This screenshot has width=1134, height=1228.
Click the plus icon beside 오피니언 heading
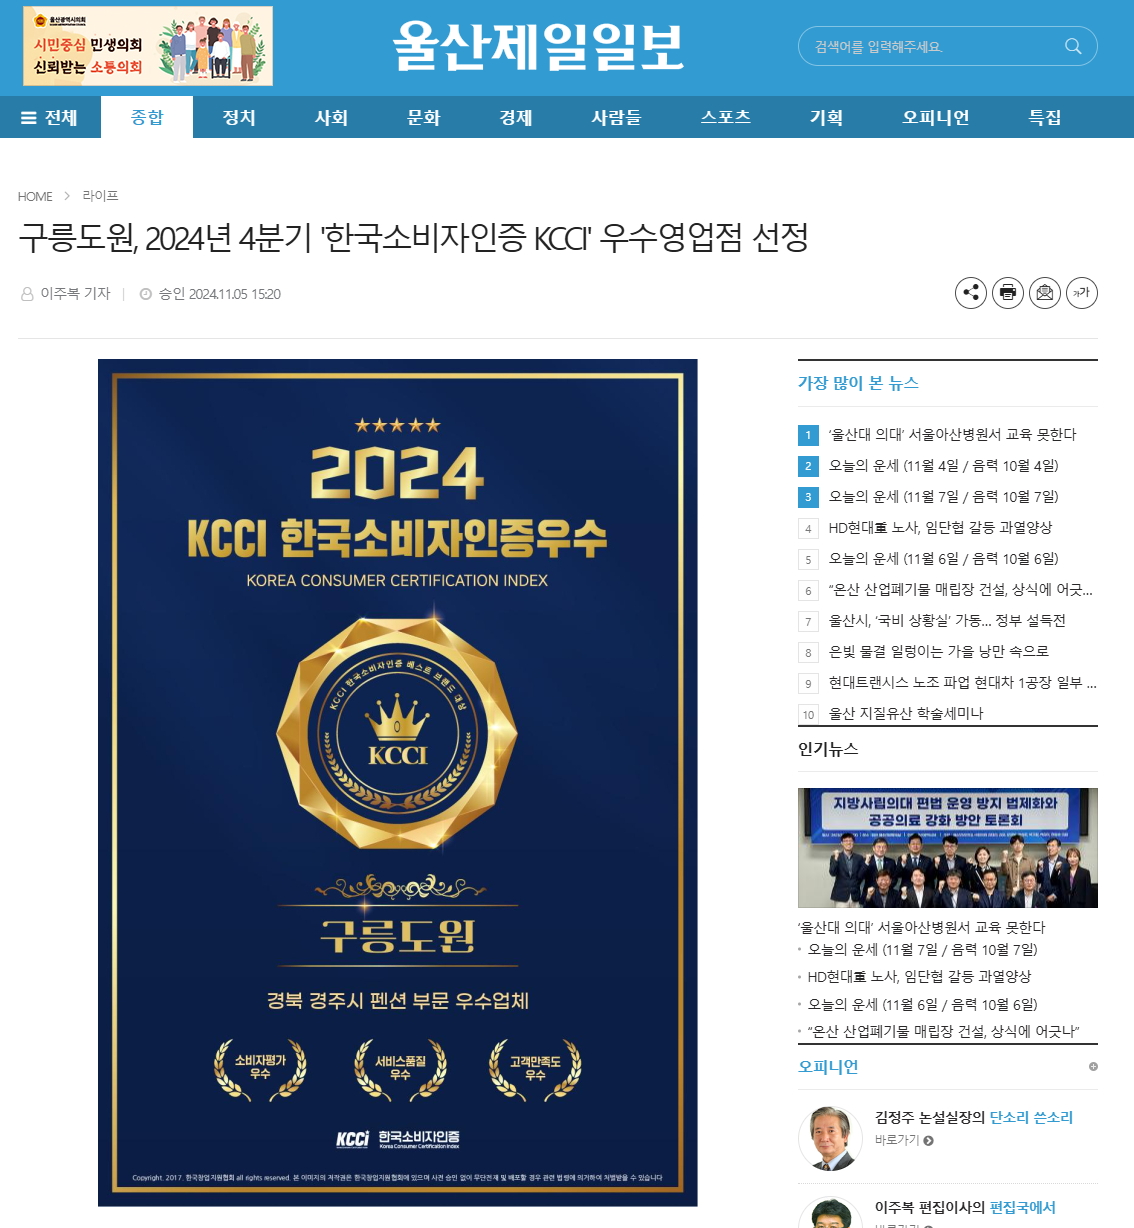point(1093,1067)
